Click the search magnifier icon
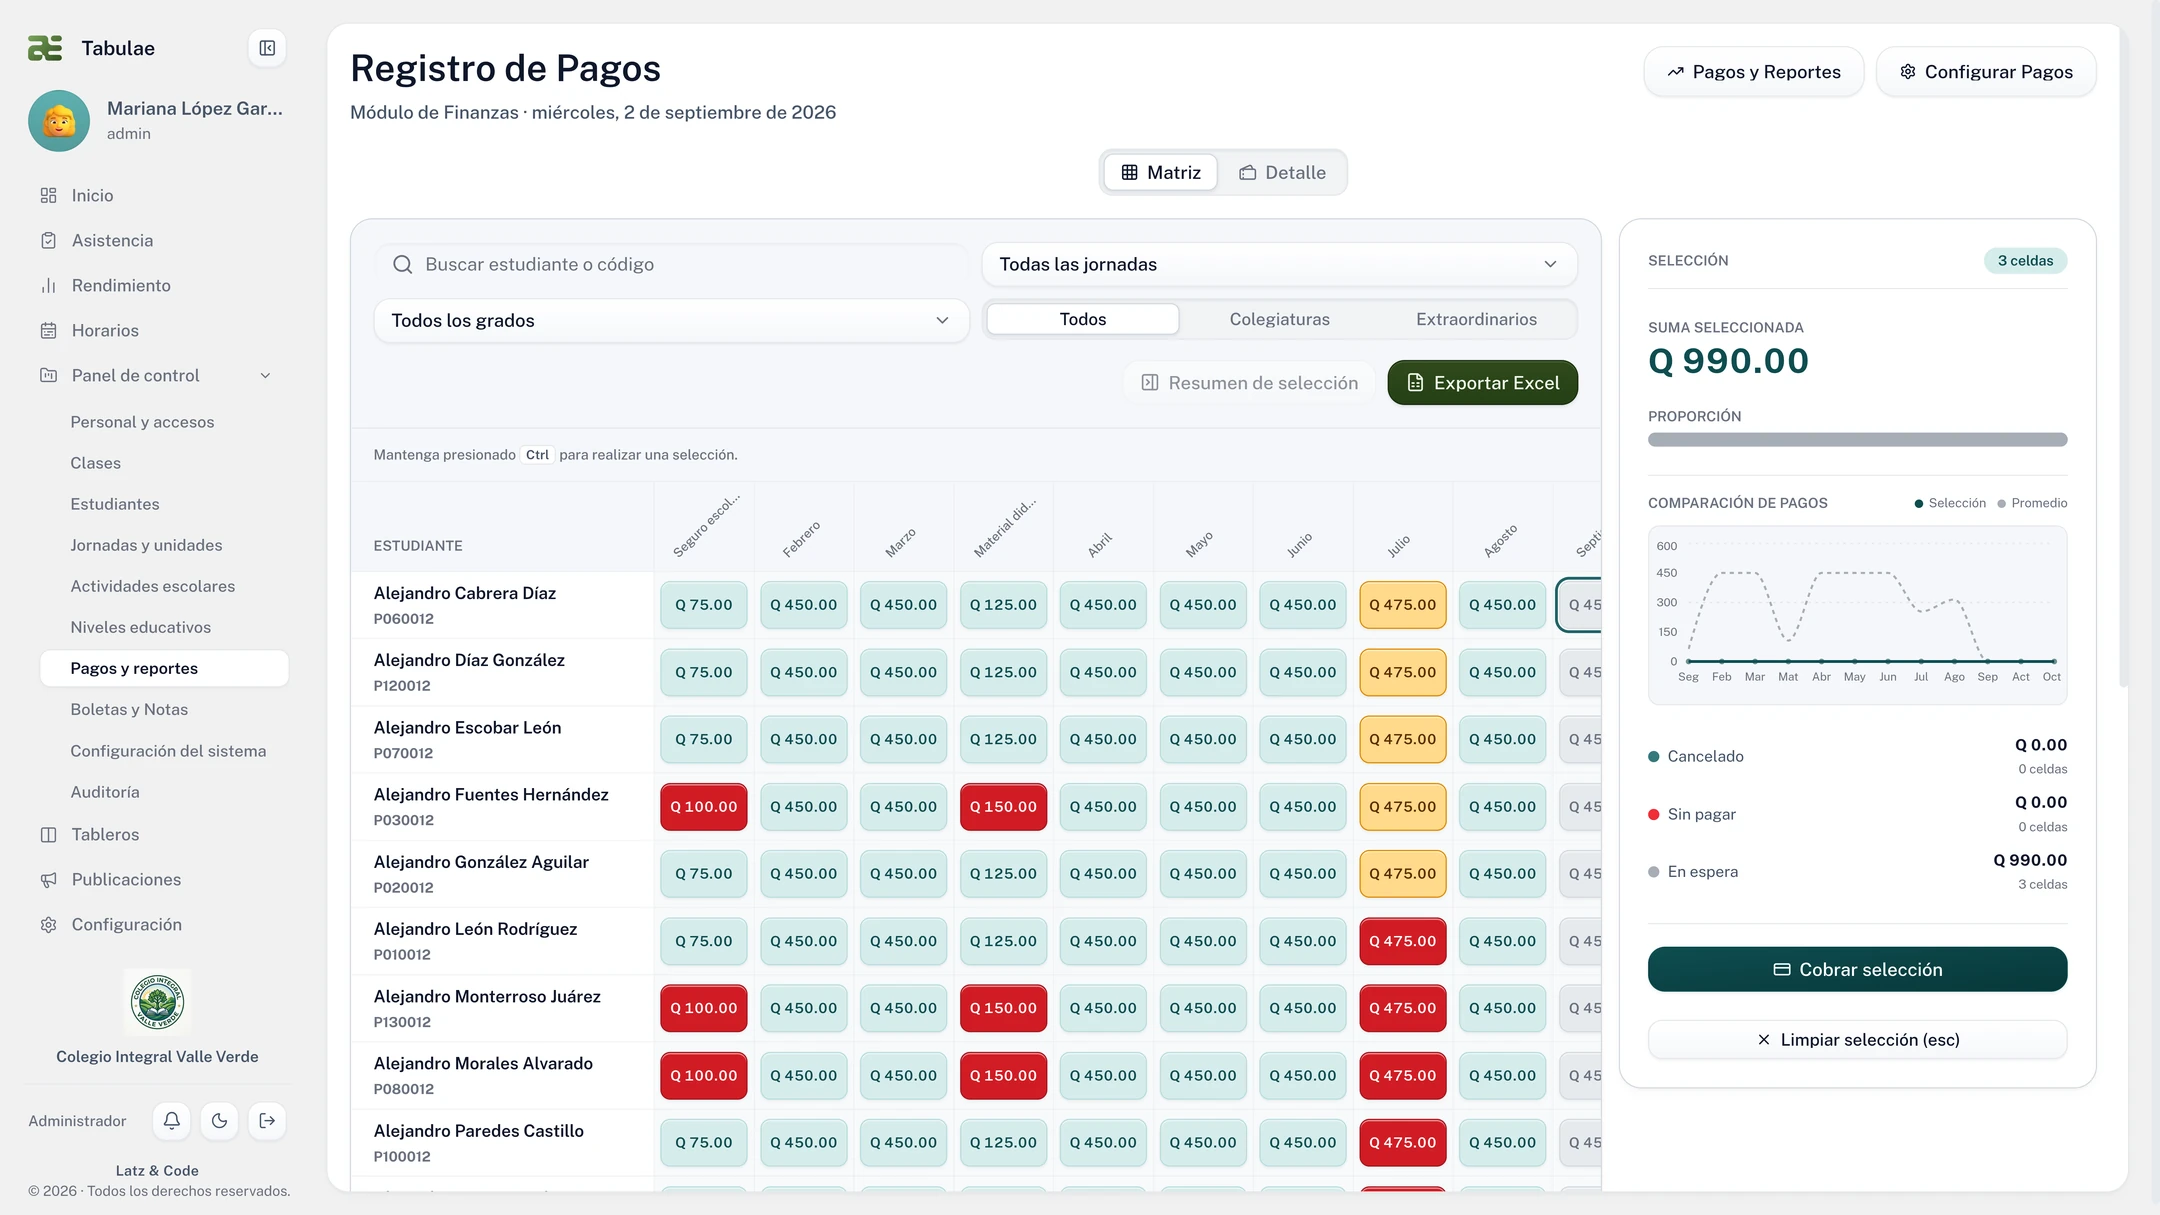 [403, 265]
